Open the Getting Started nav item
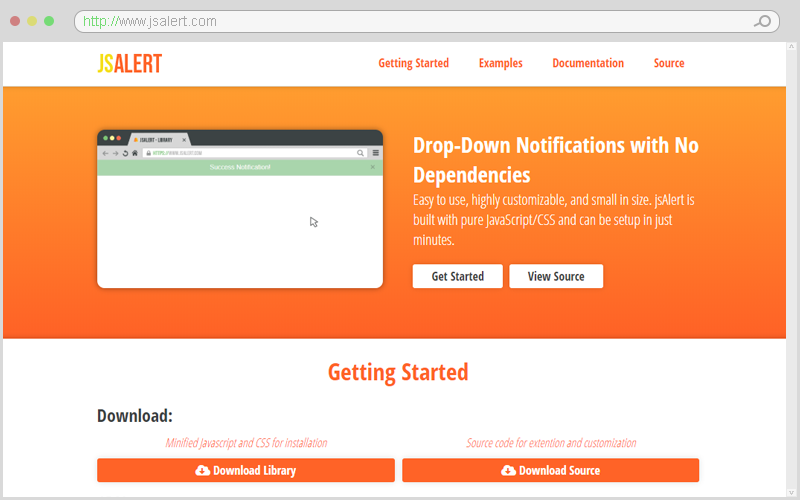The image size is (800, 500). tap(413, 63)
